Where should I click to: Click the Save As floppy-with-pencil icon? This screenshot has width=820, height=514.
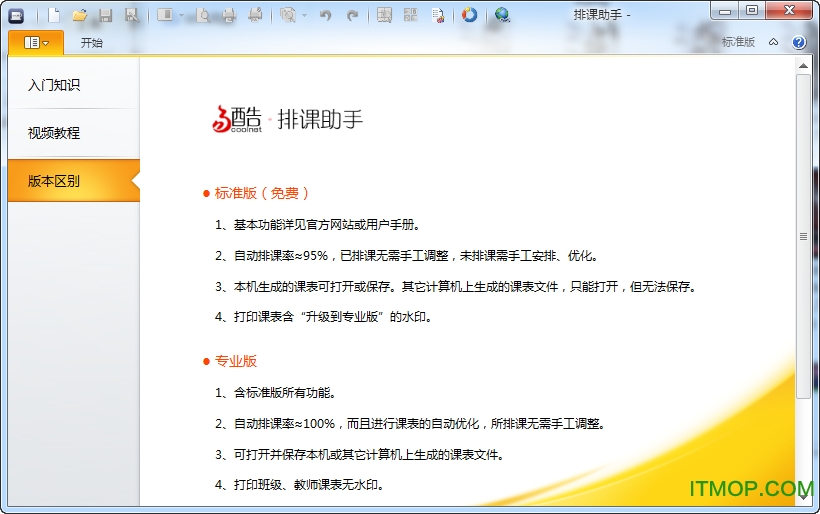tap(132, 15)
